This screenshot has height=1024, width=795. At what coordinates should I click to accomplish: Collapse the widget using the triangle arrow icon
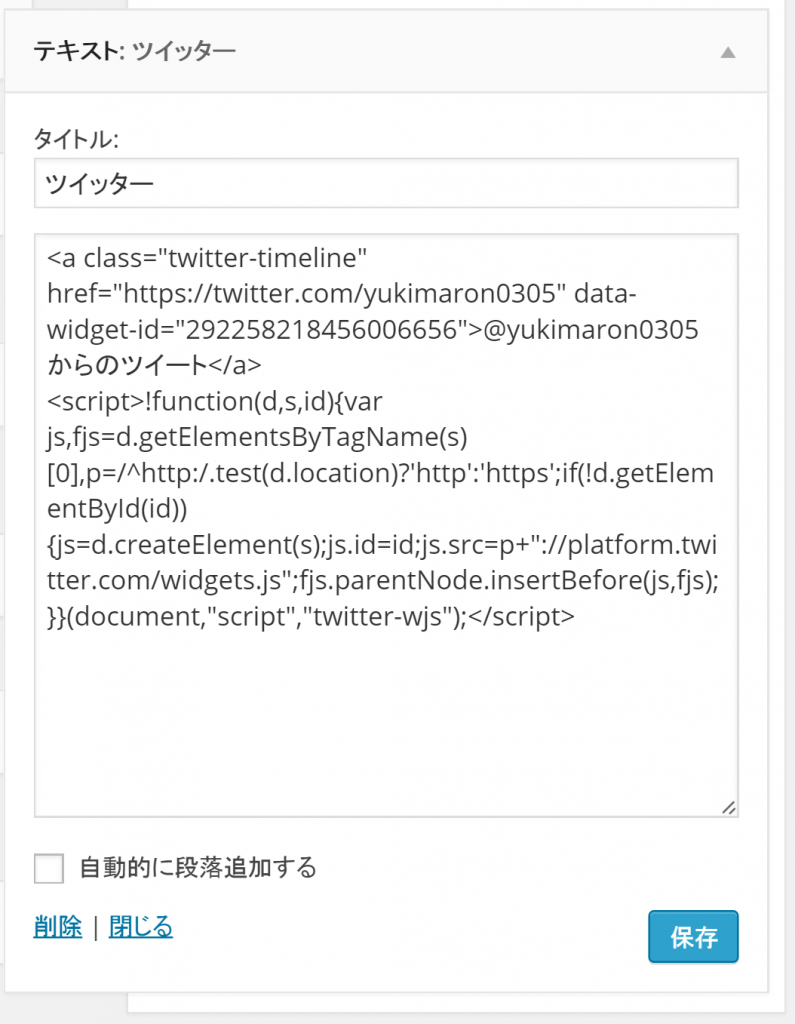tap(729, 51)
